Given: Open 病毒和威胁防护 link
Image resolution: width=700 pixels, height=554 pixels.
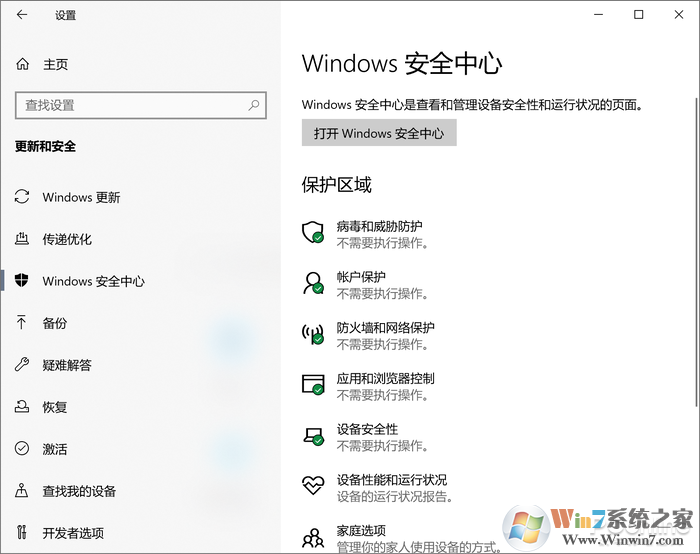Looking at the screenshot, I should [379, 226].
